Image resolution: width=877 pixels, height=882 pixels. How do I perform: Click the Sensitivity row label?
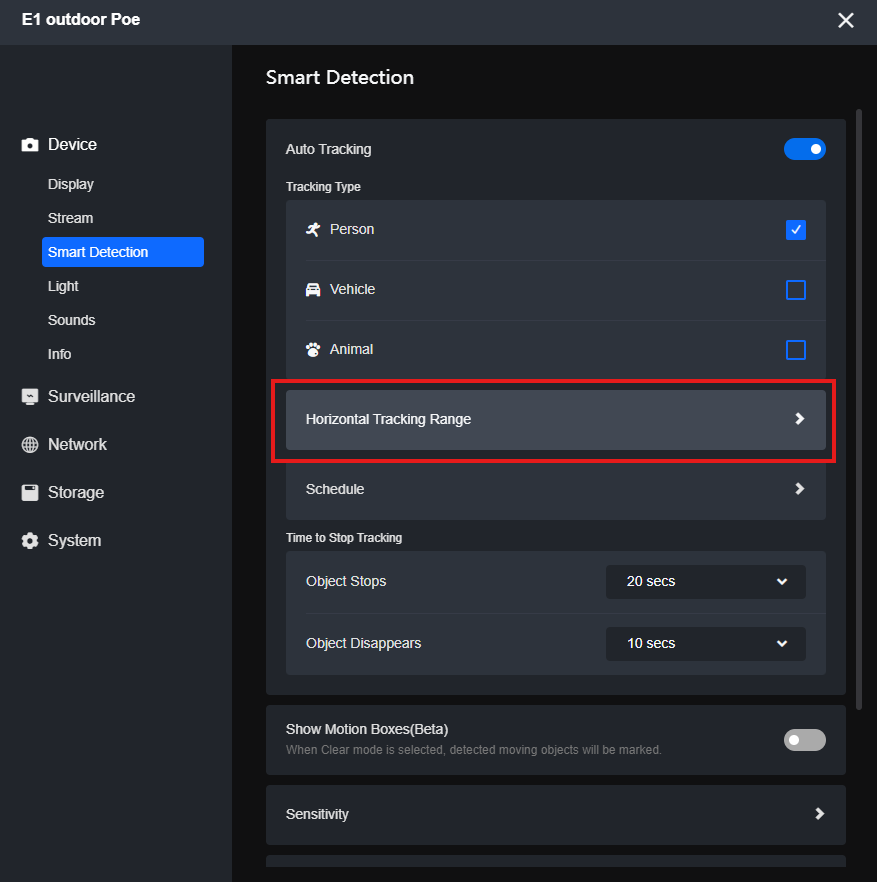[317, 814]
